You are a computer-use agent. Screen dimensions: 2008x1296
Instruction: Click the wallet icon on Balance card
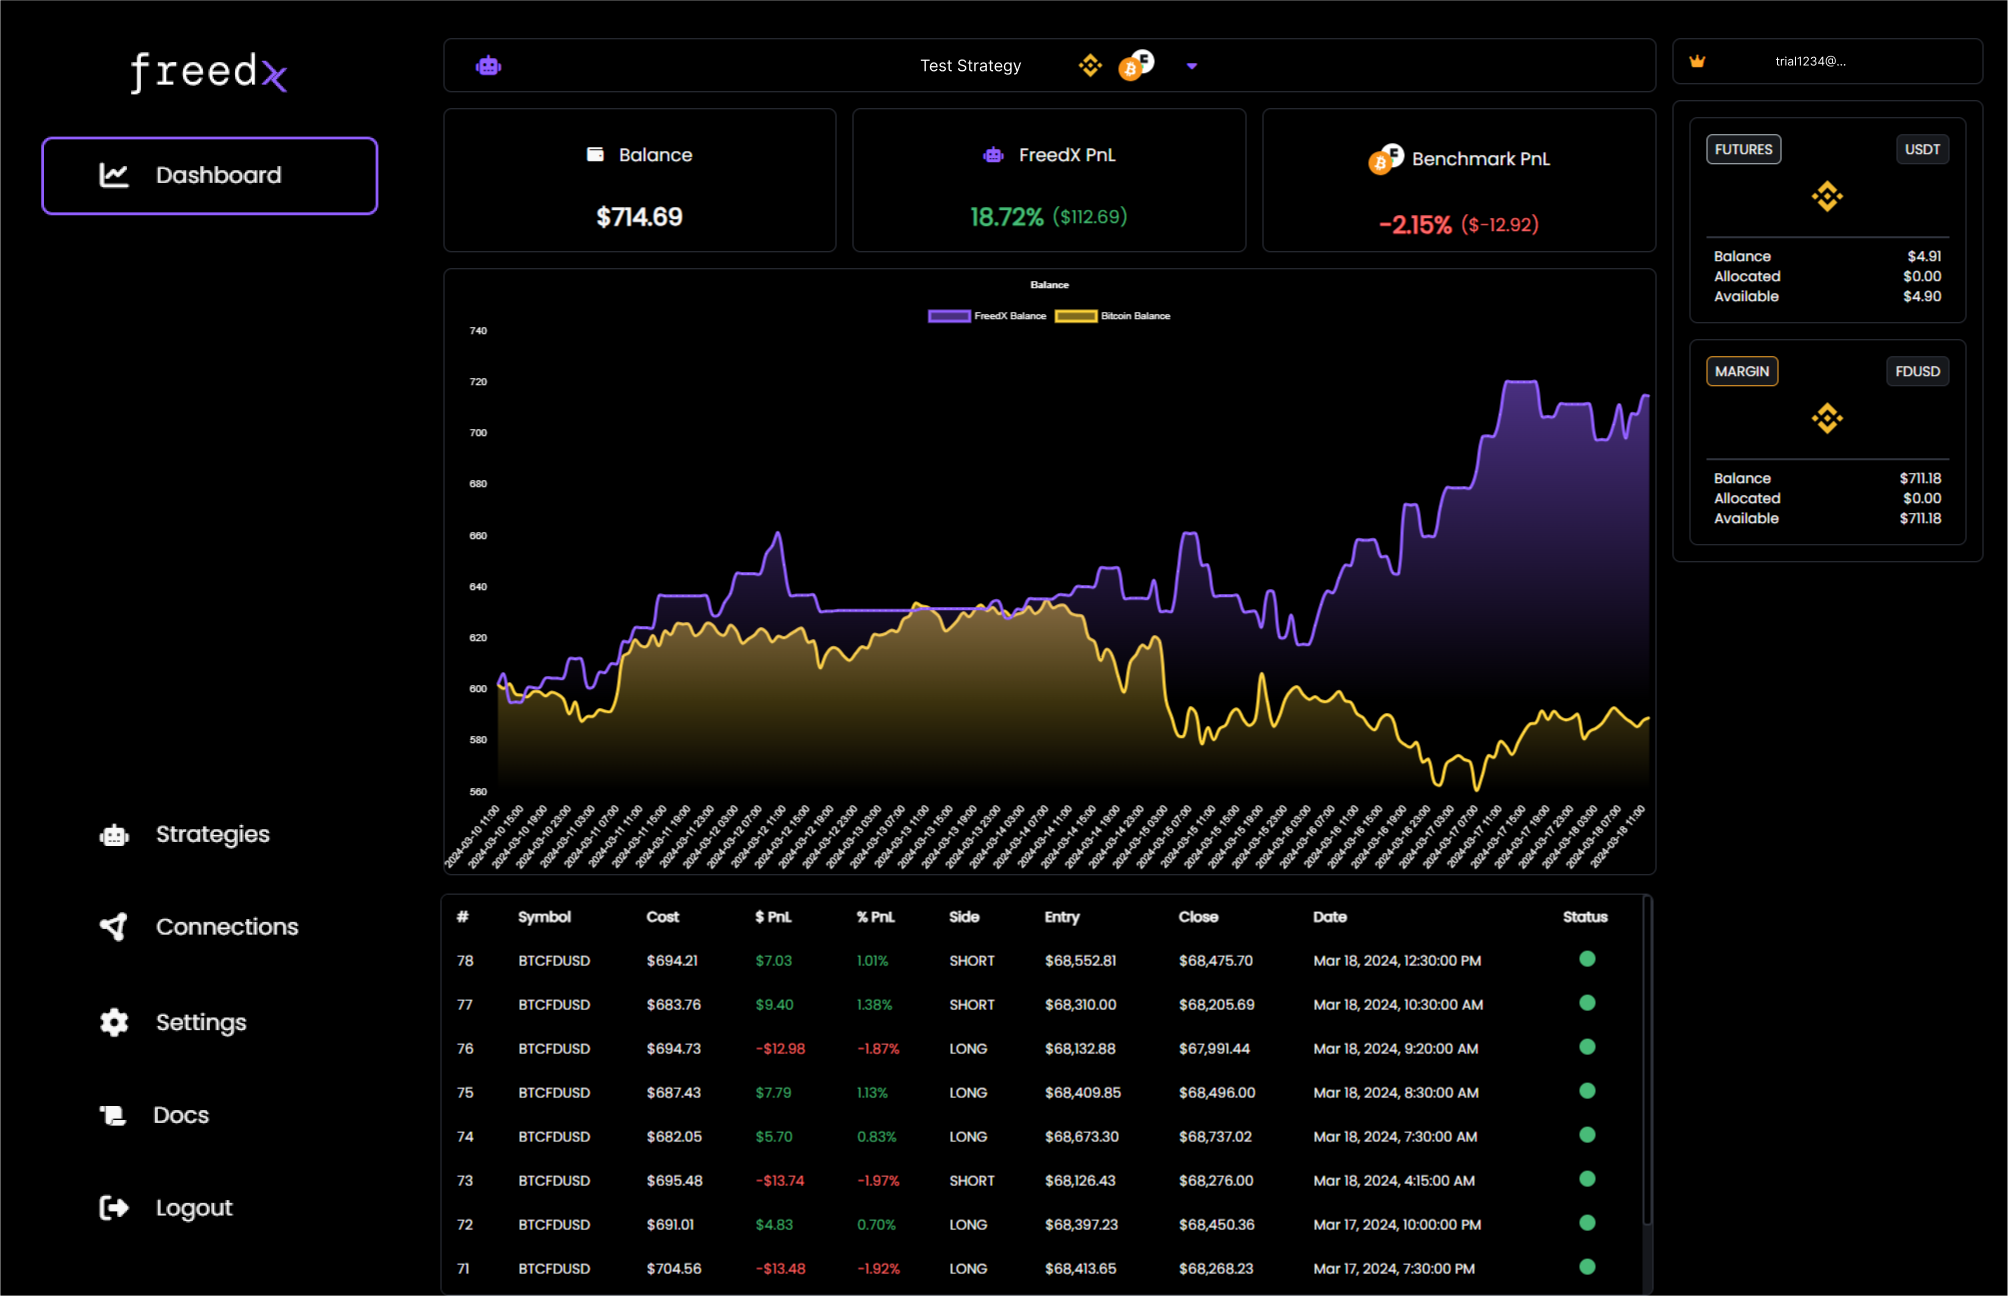point(595,154)
